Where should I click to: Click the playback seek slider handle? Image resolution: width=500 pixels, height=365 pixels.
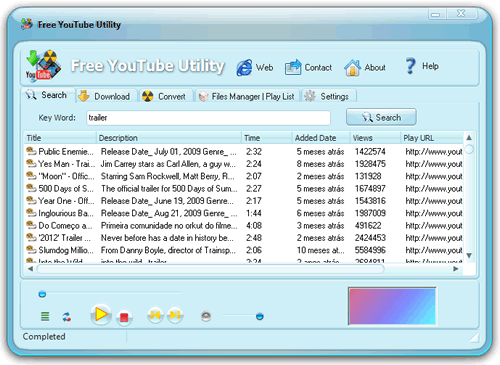click(x=42, y=294)
